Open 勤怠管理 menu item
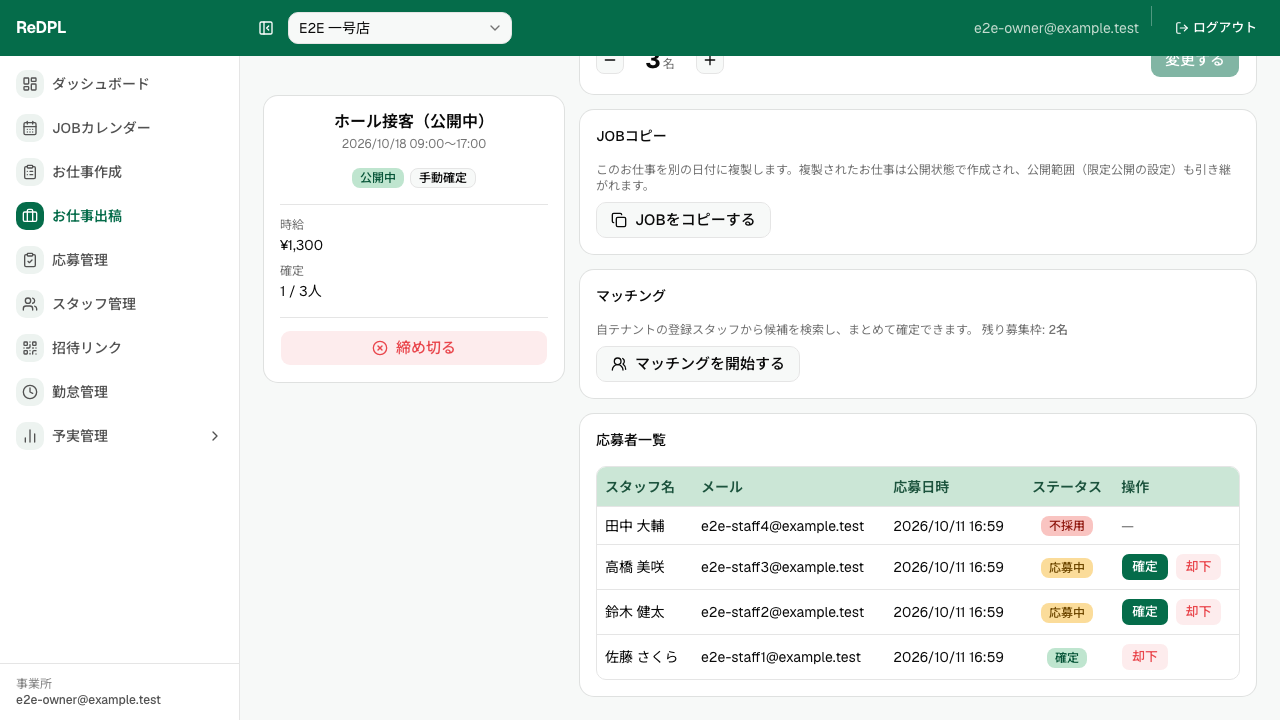Screen dimensions: 1280x720 [x=120, y=392]
